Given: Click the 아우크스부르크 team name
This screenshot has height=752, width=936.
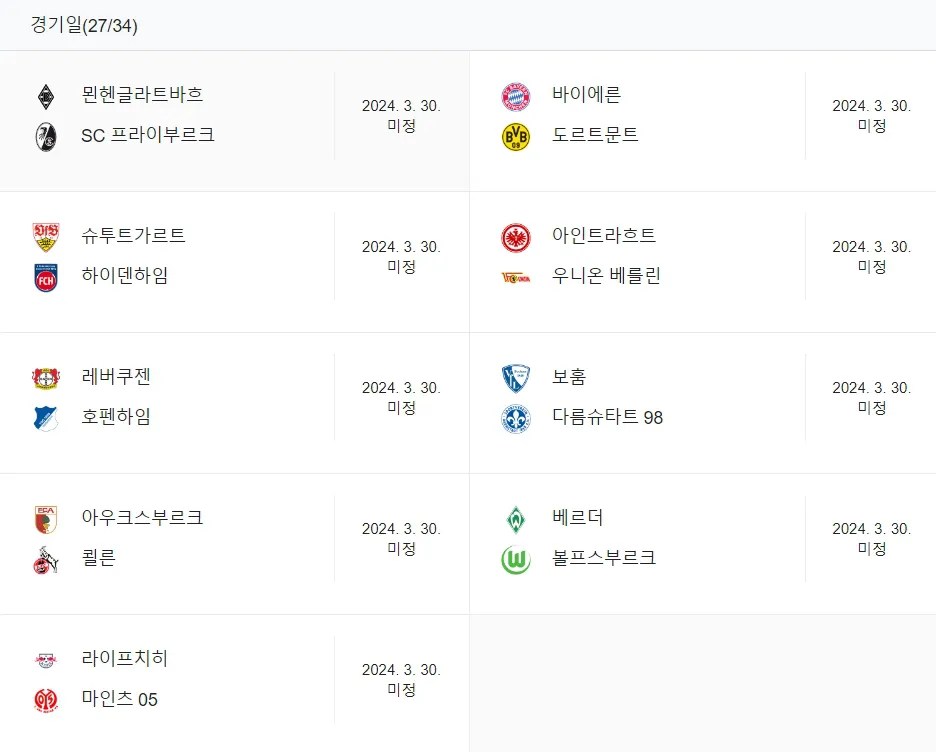Looking at the screenshot, I should 142,517.
